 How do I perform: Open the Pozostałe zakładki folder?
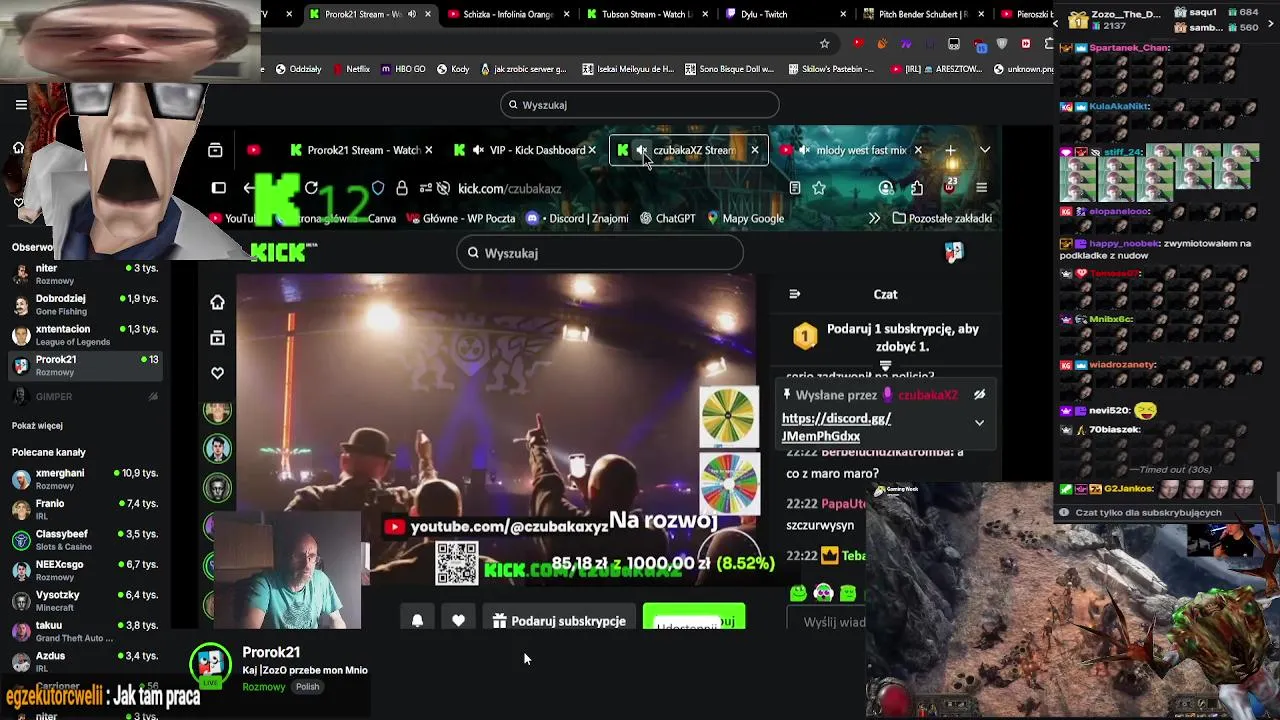click(x=942, y=218)
